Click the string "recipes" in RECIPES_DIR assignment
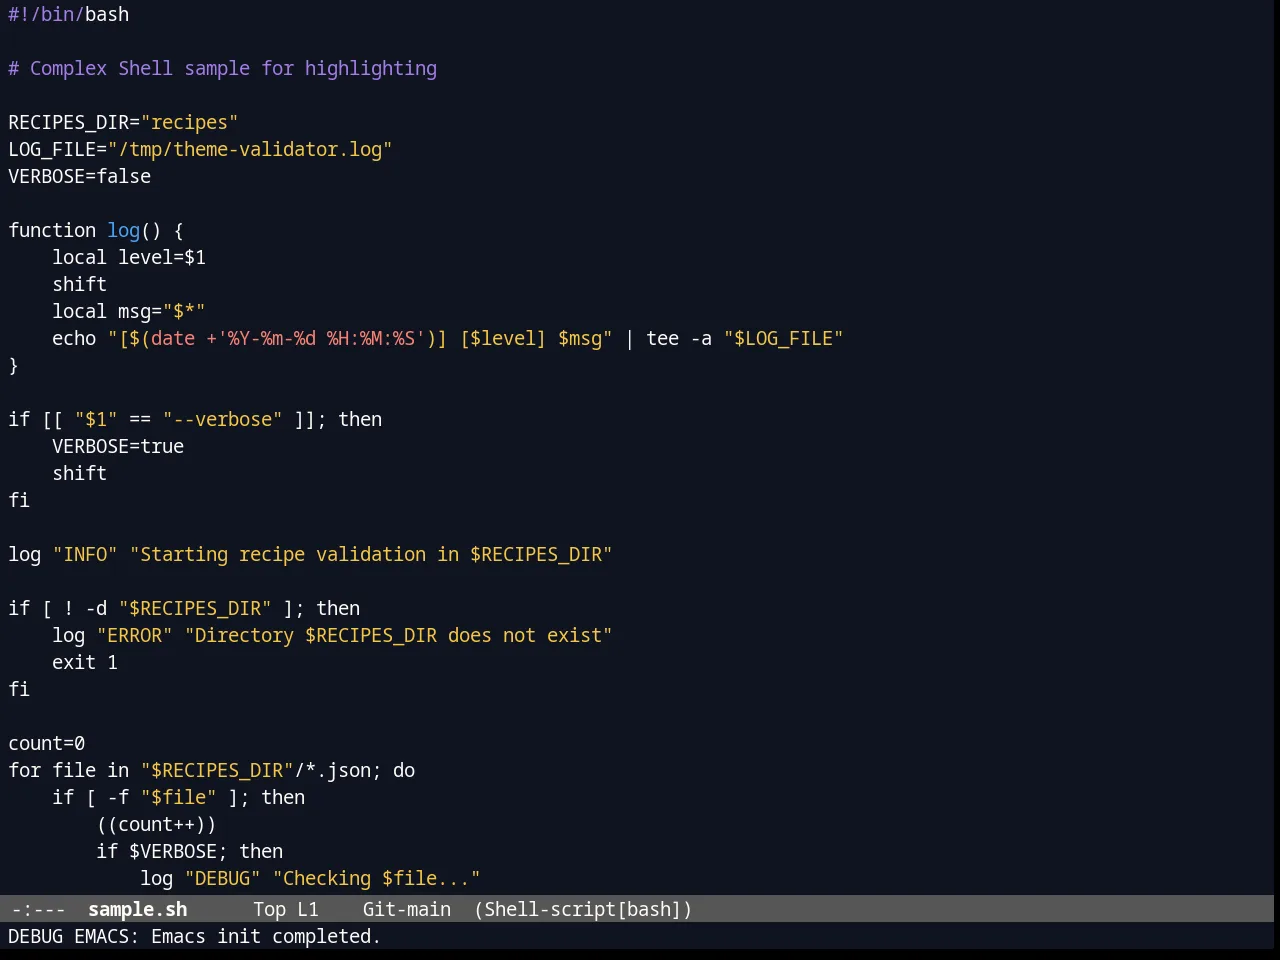Image resolution: width=1280 pixels, height=960 pixels. click(x=190, y=122)
